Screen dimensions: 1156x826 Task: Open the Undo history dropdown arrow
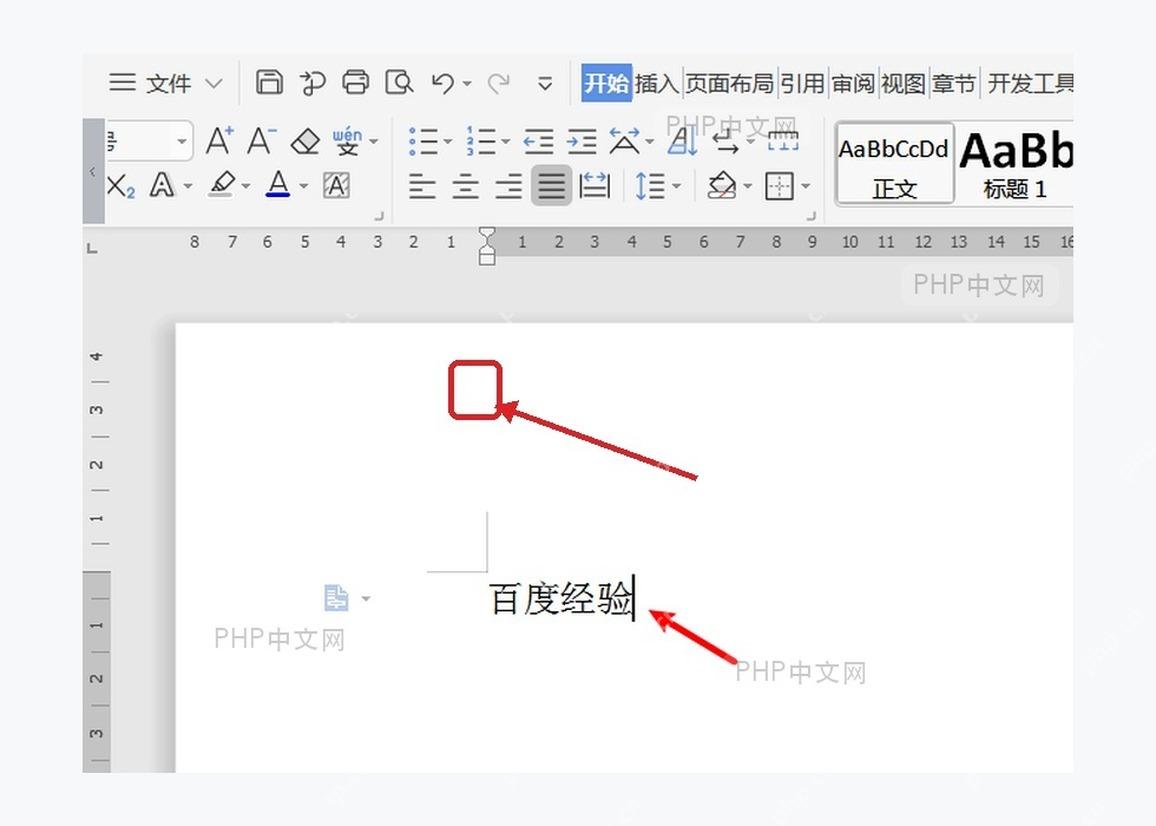point(467,83)
